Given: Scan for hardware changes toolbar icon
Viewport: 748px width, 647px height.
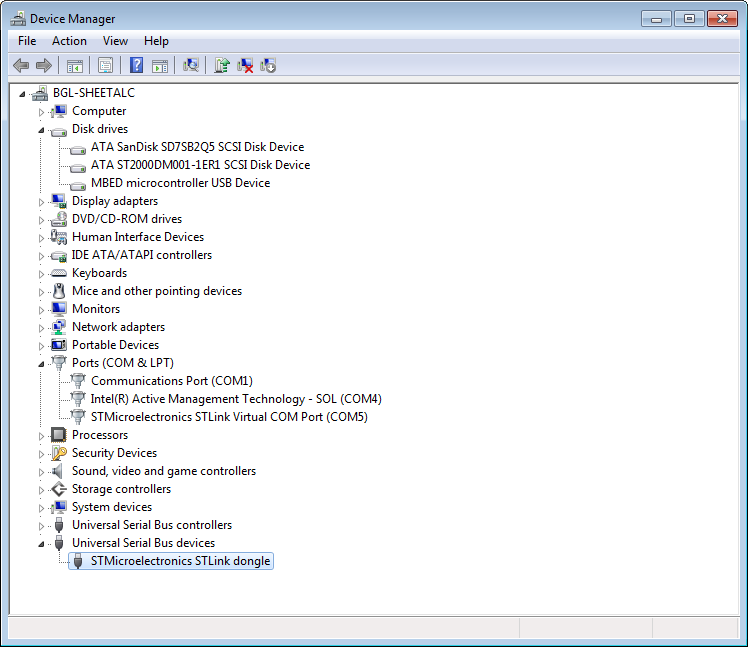Looking at the screenshot, I should (x=191, y=66).
